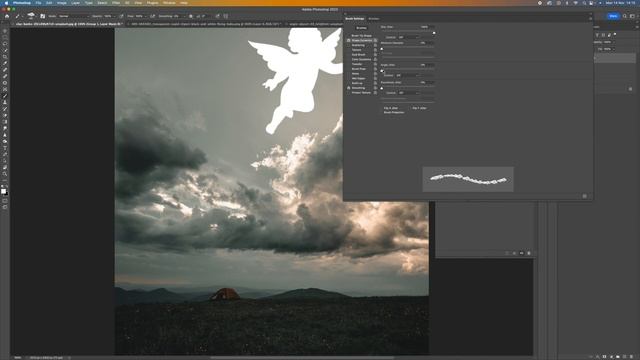
Task: Enable the Dual Brush checkbox
Action: [x=349, y=54]
